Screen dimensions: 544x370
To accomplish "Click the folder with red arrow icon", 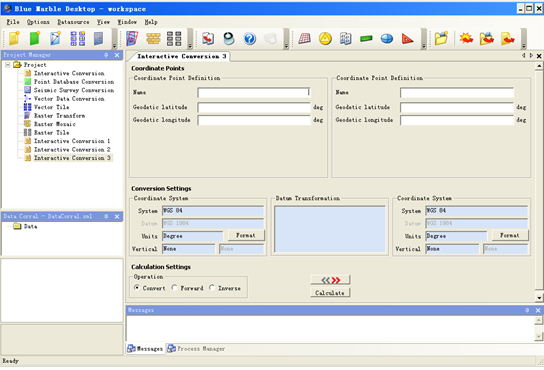I will [x=487, y=38].
